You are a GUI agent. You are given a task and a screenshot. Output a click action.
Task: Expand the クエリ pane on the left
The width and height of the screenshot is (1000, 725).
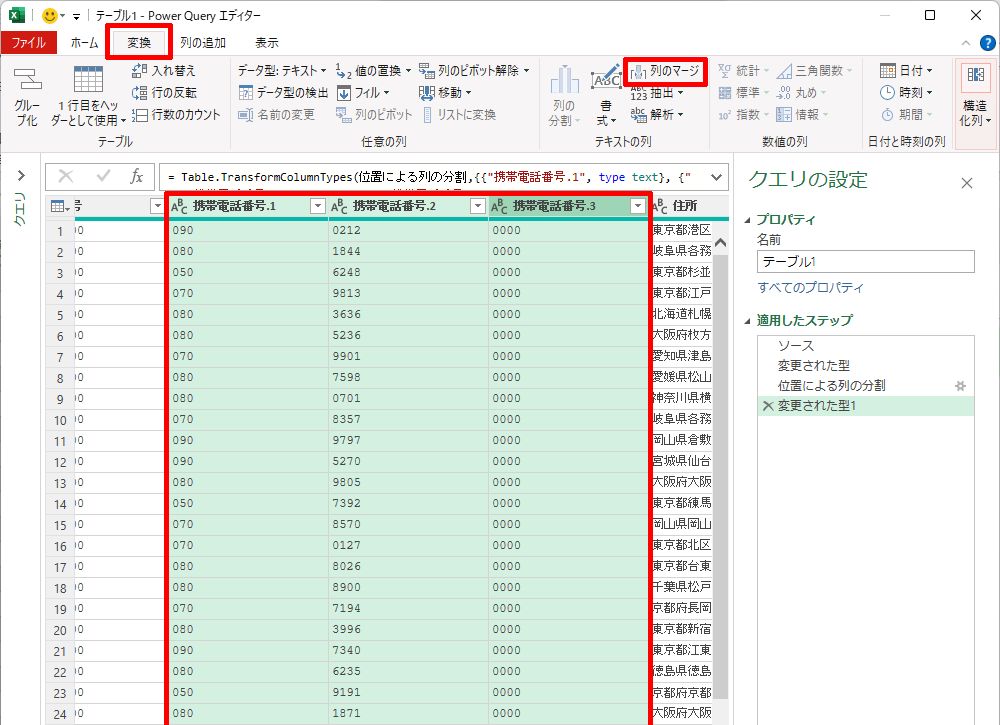tap(20, 176)
